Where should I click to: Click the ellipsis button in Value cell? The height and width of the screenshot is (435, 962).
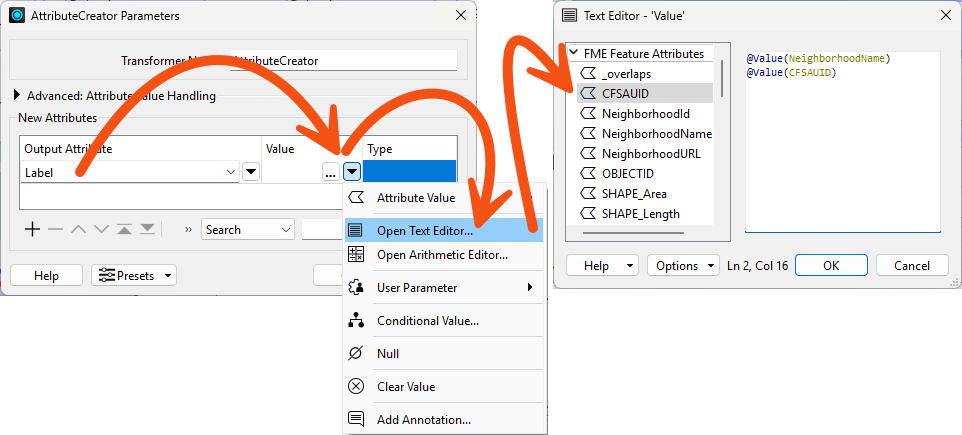(x=330, y=173)
